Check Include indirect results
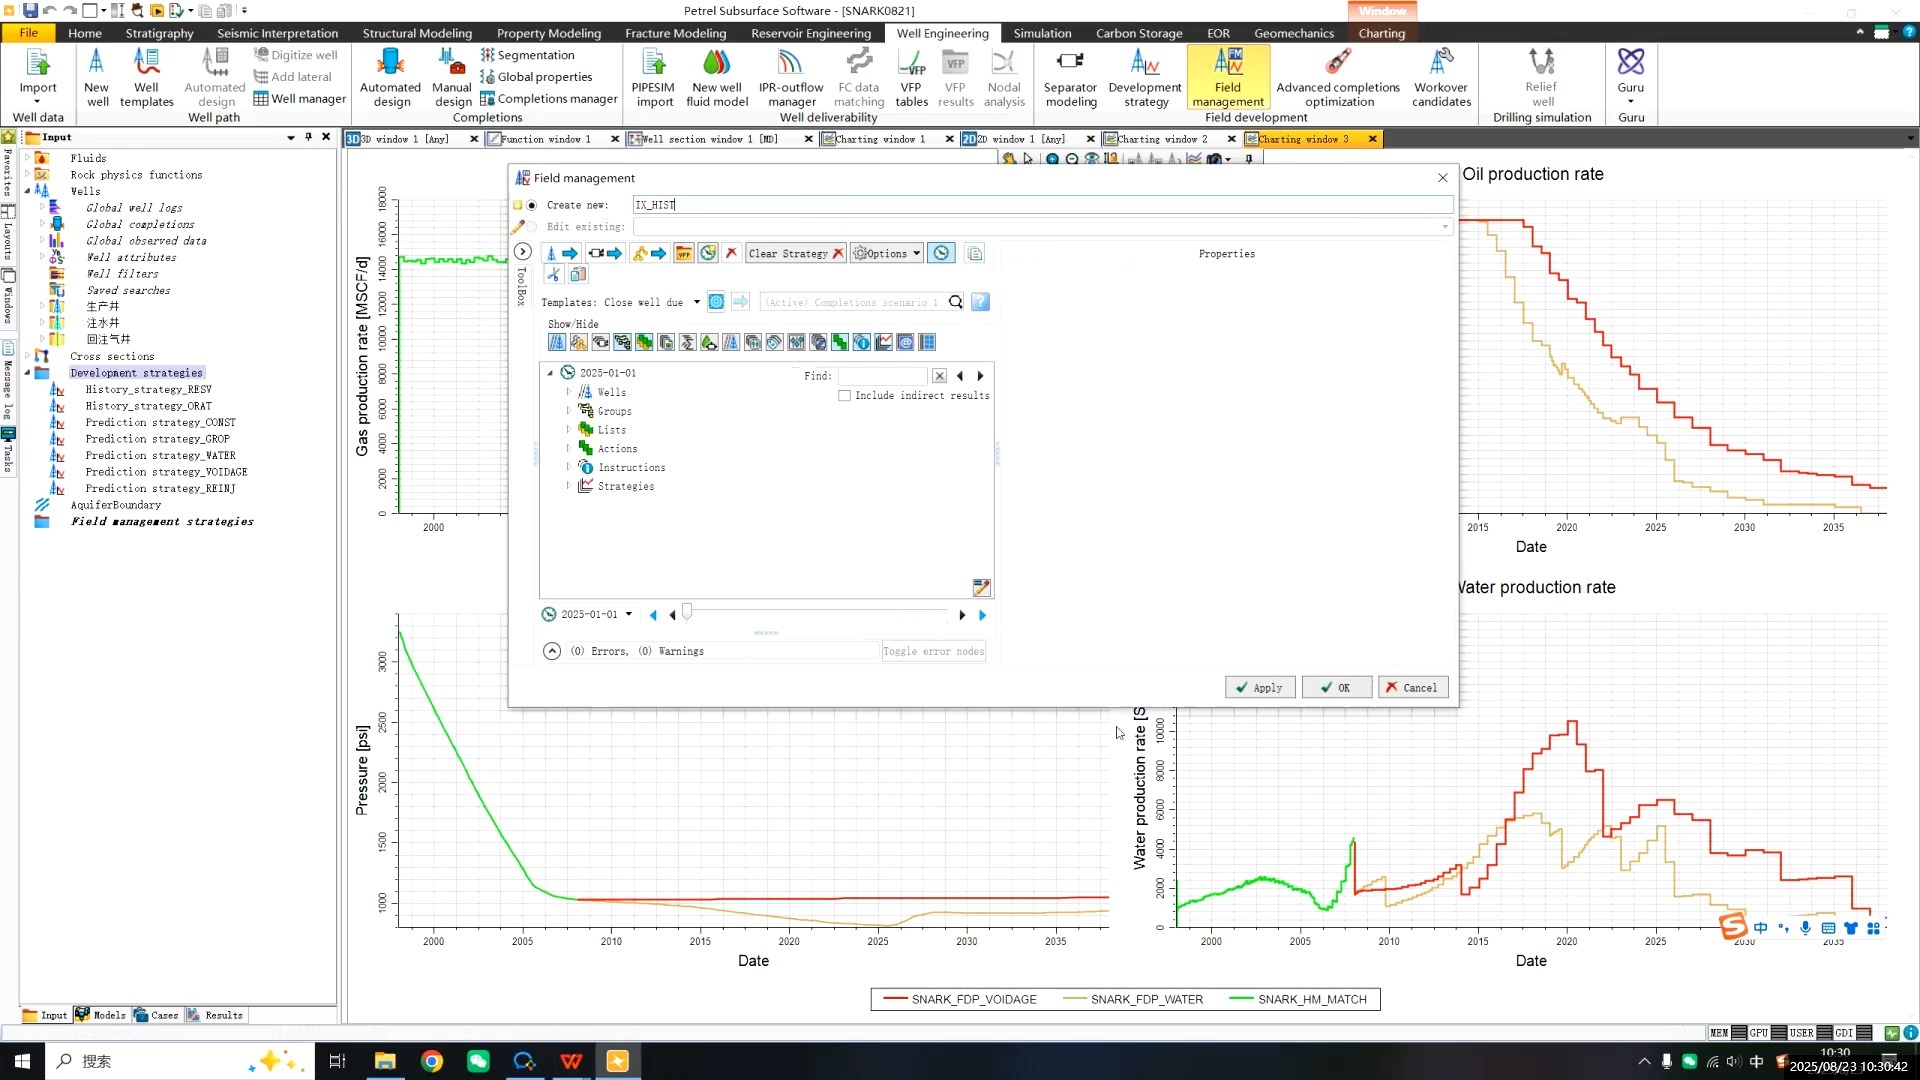The image size is (1920, 1080). (x=845, y=396)
